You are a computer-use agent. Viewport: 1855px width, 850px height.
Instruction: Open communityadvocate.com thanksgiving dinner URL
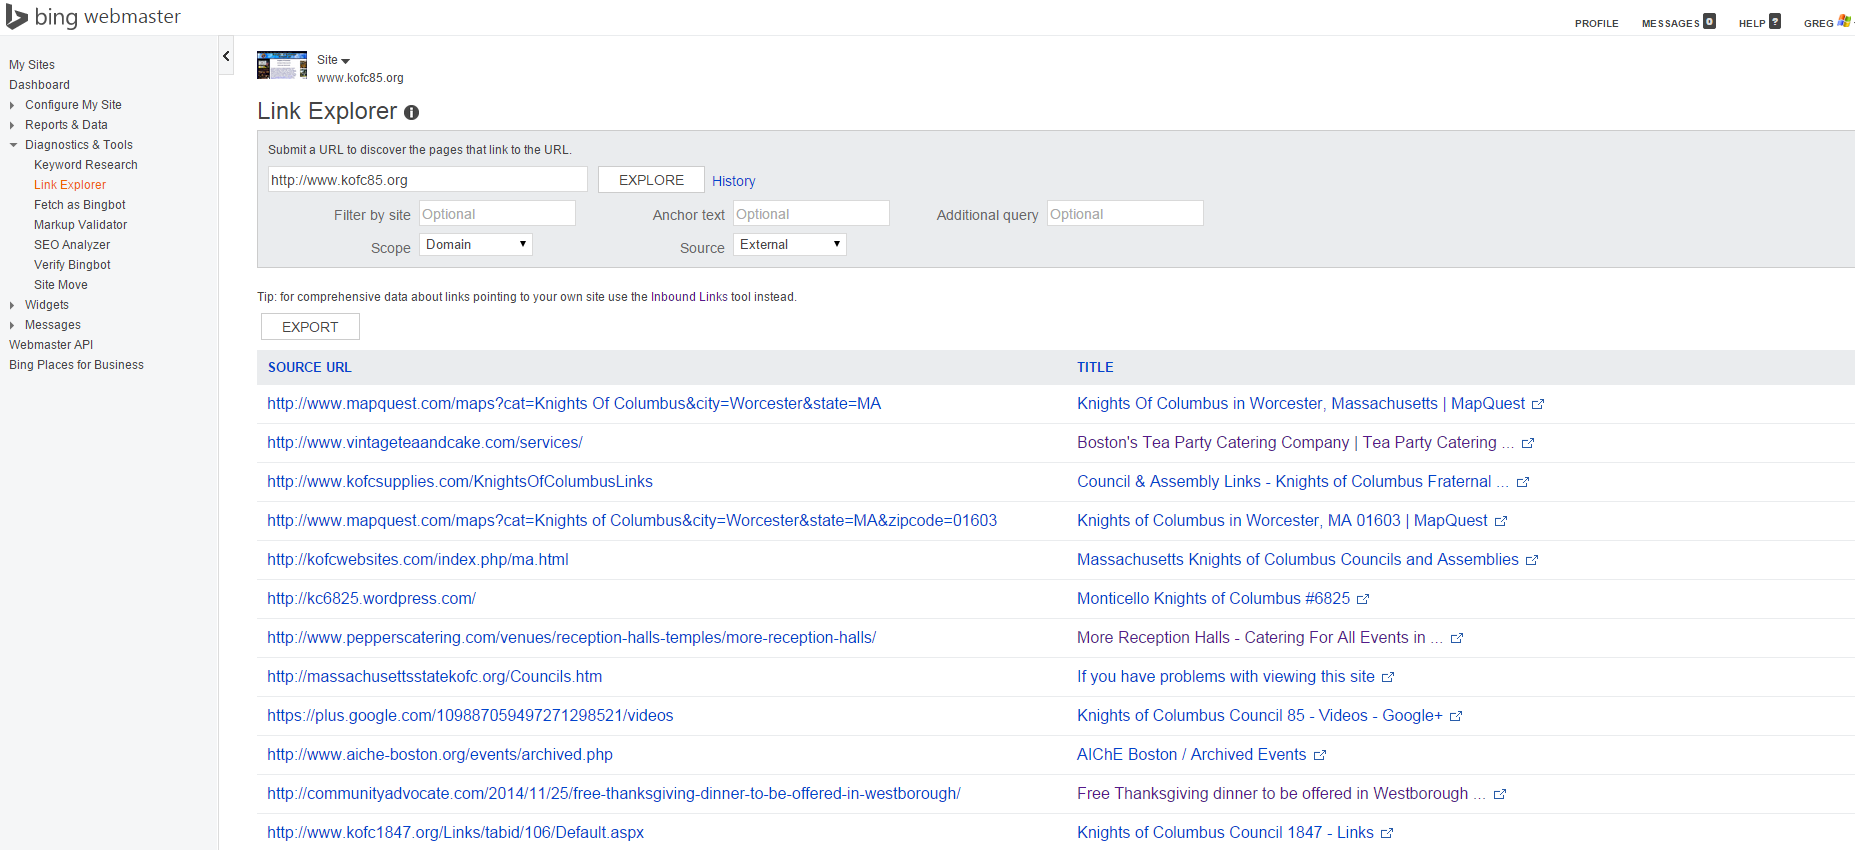point(614,794)
